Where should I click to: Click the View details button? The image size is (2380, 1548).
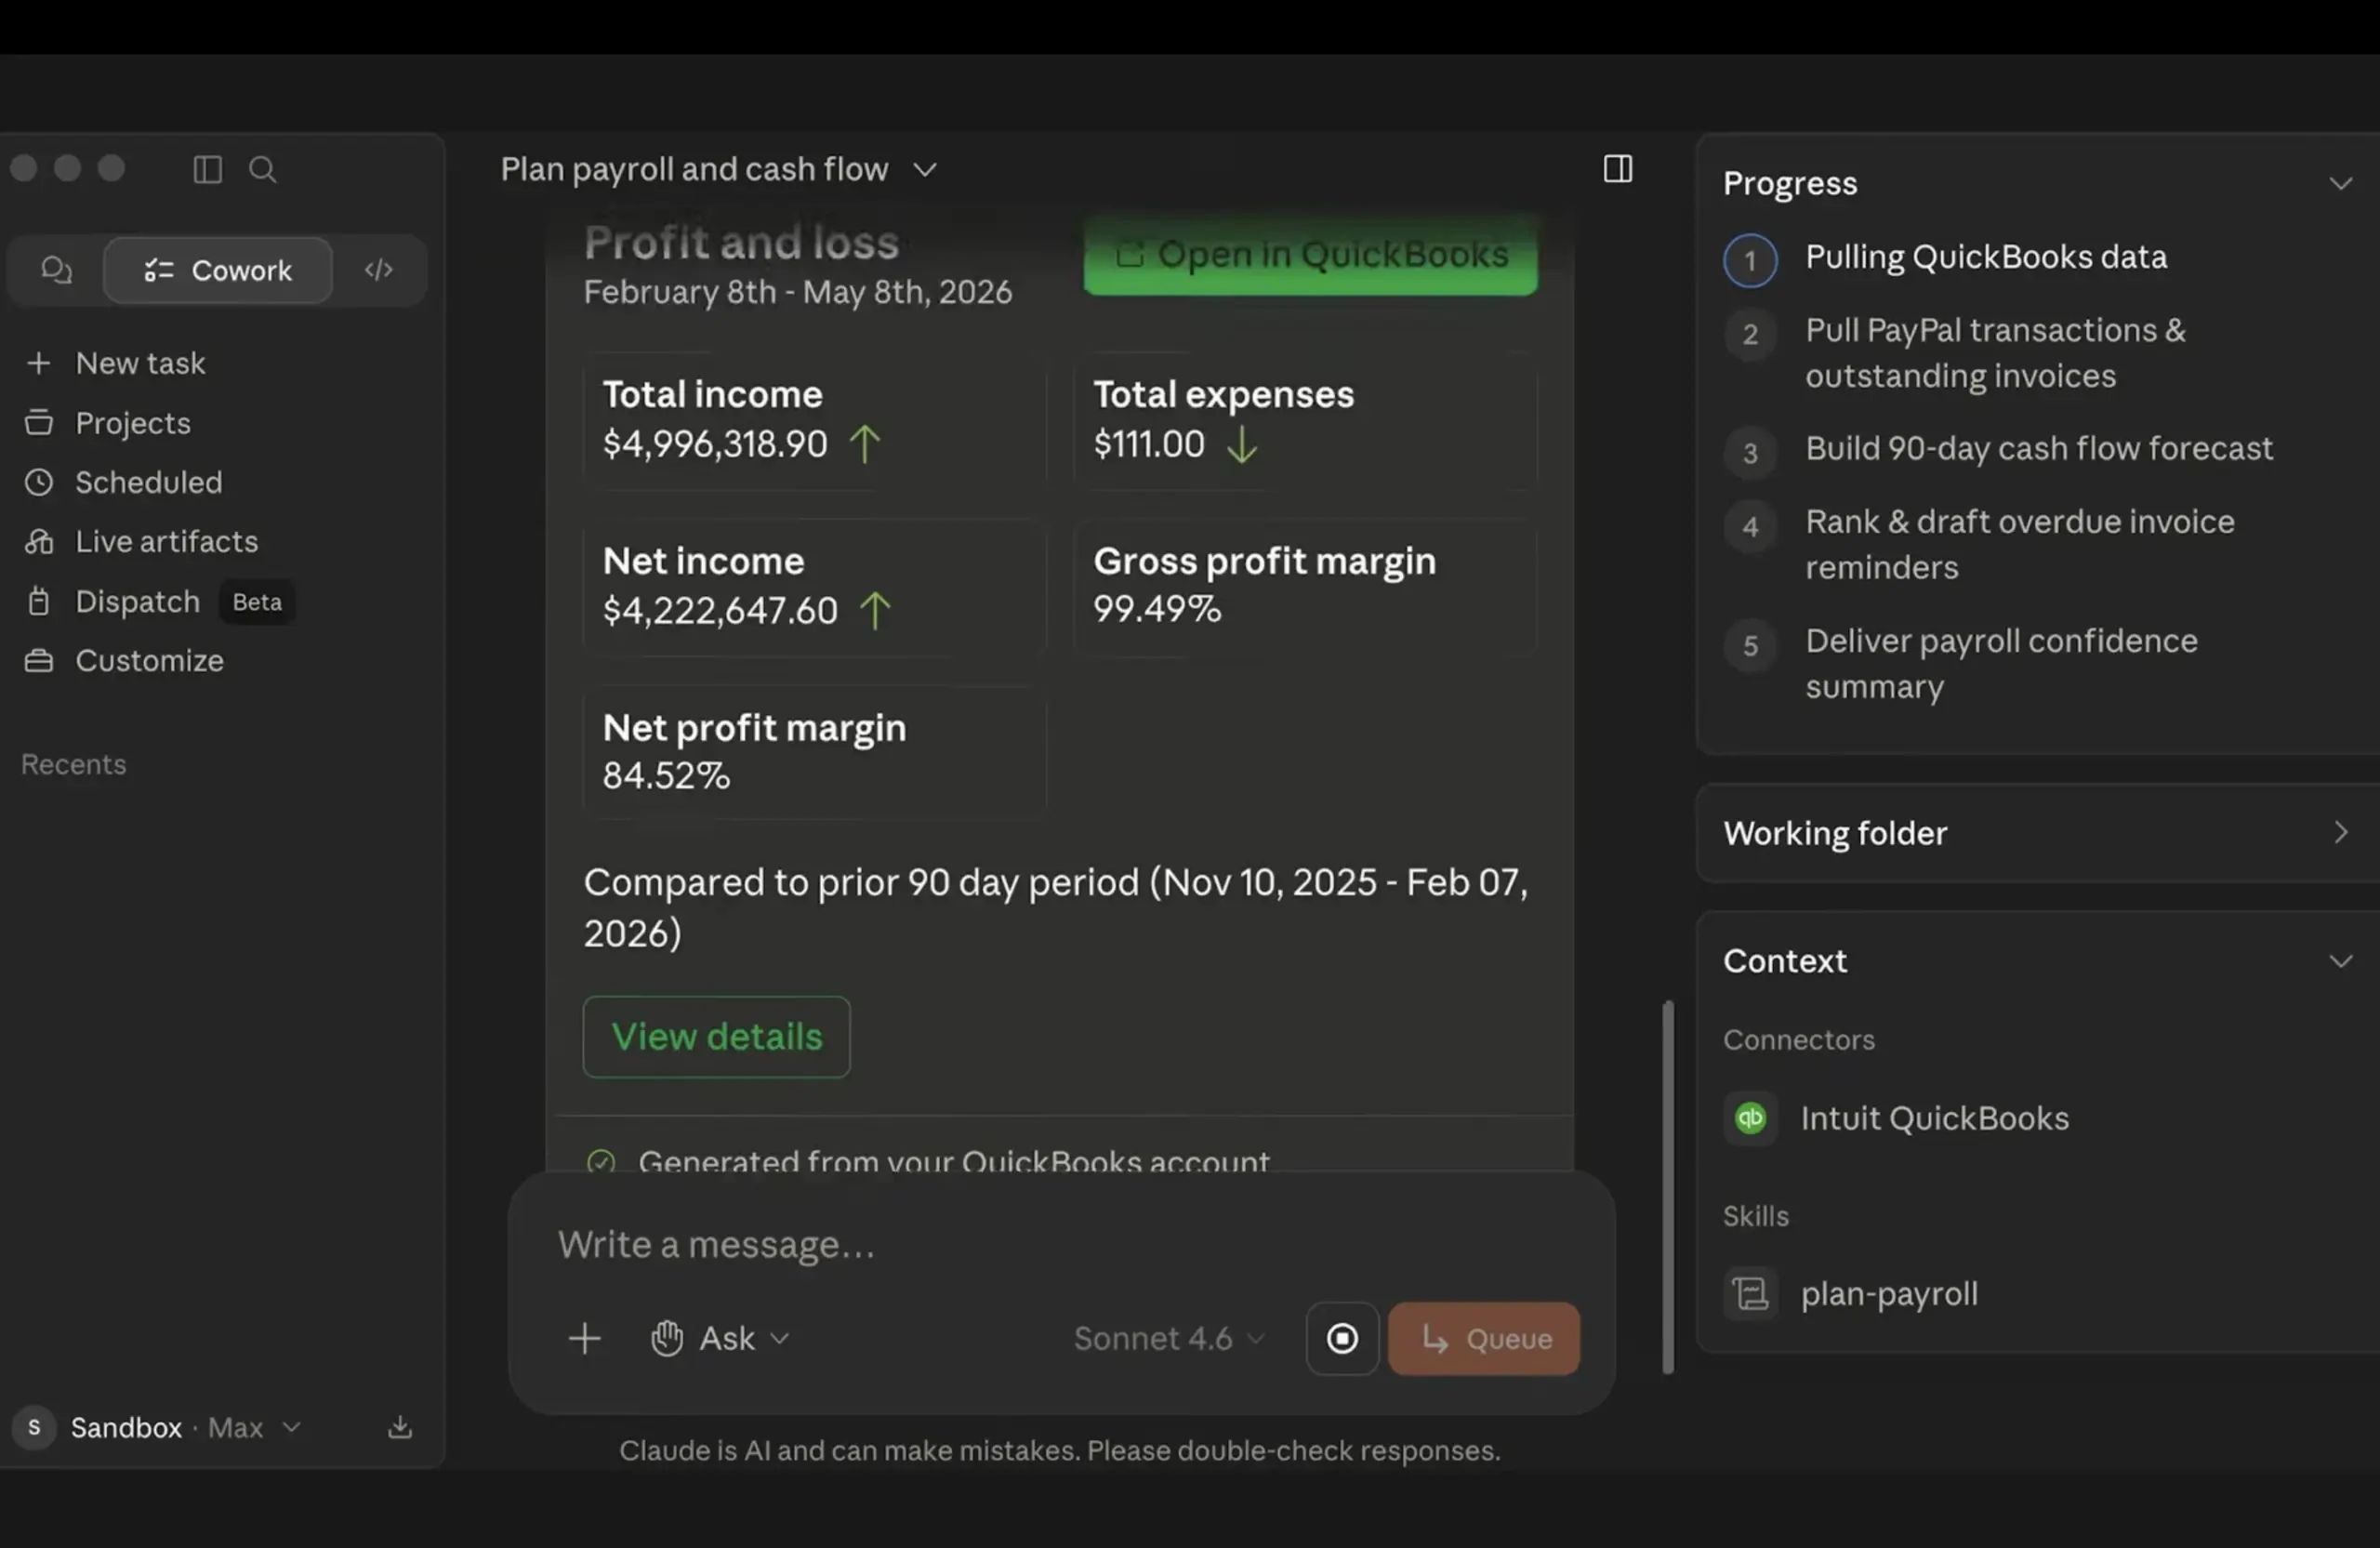point(717,1037)
